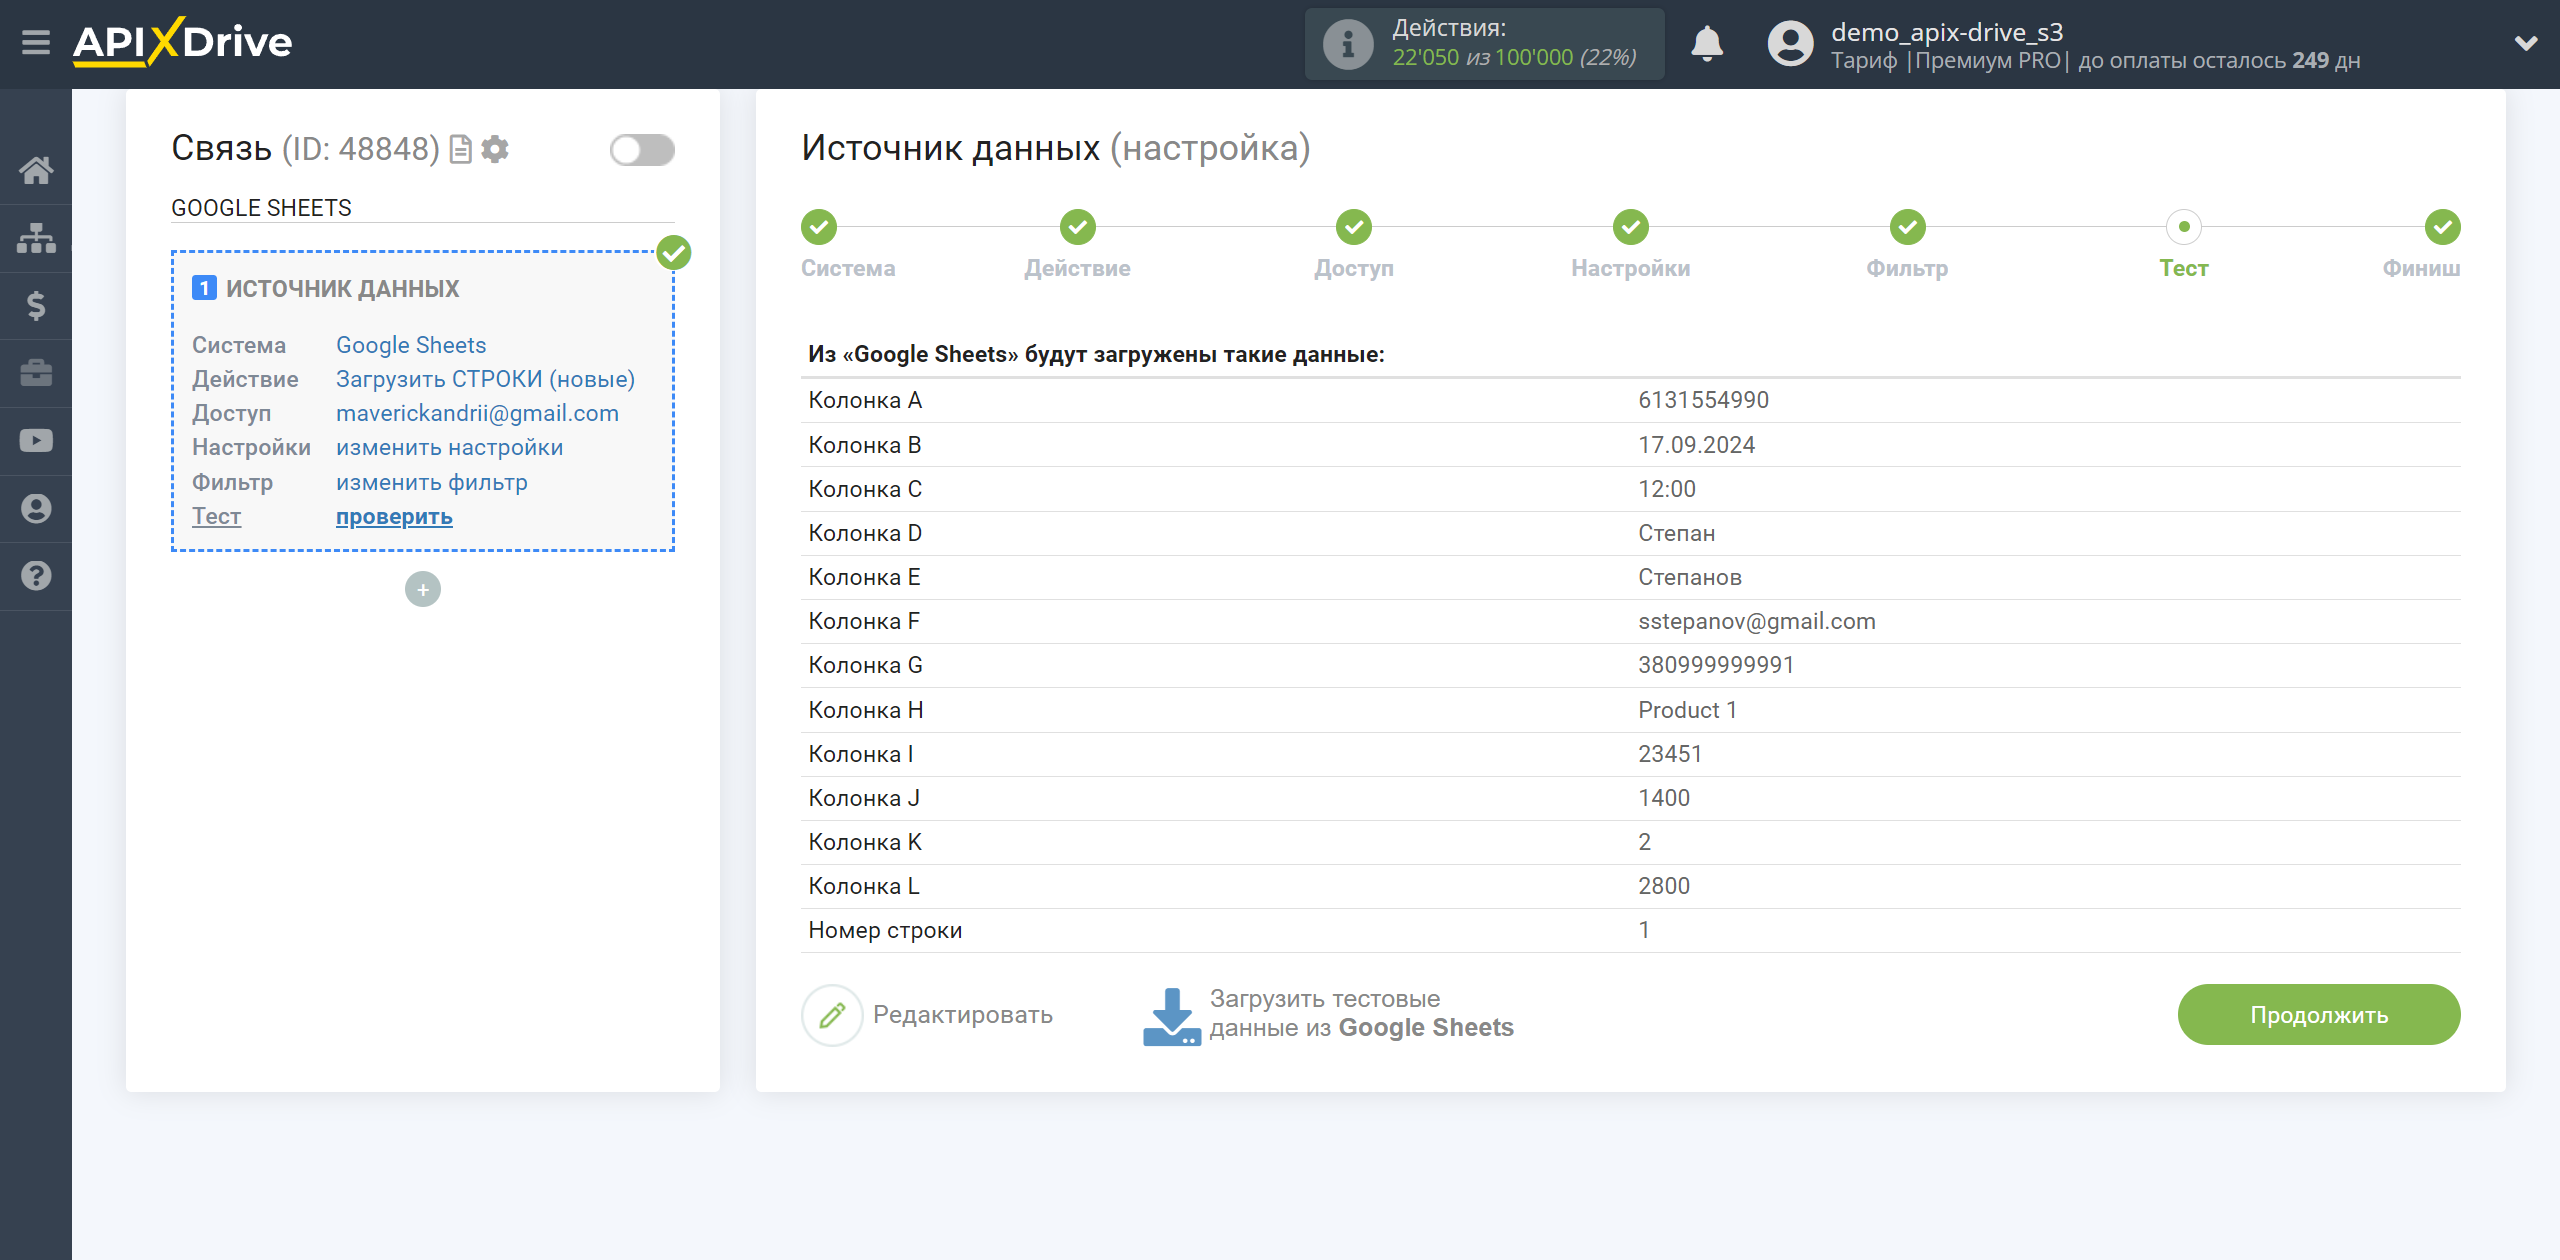
Task: Go to the Действие step
Action: [1077, 227]
